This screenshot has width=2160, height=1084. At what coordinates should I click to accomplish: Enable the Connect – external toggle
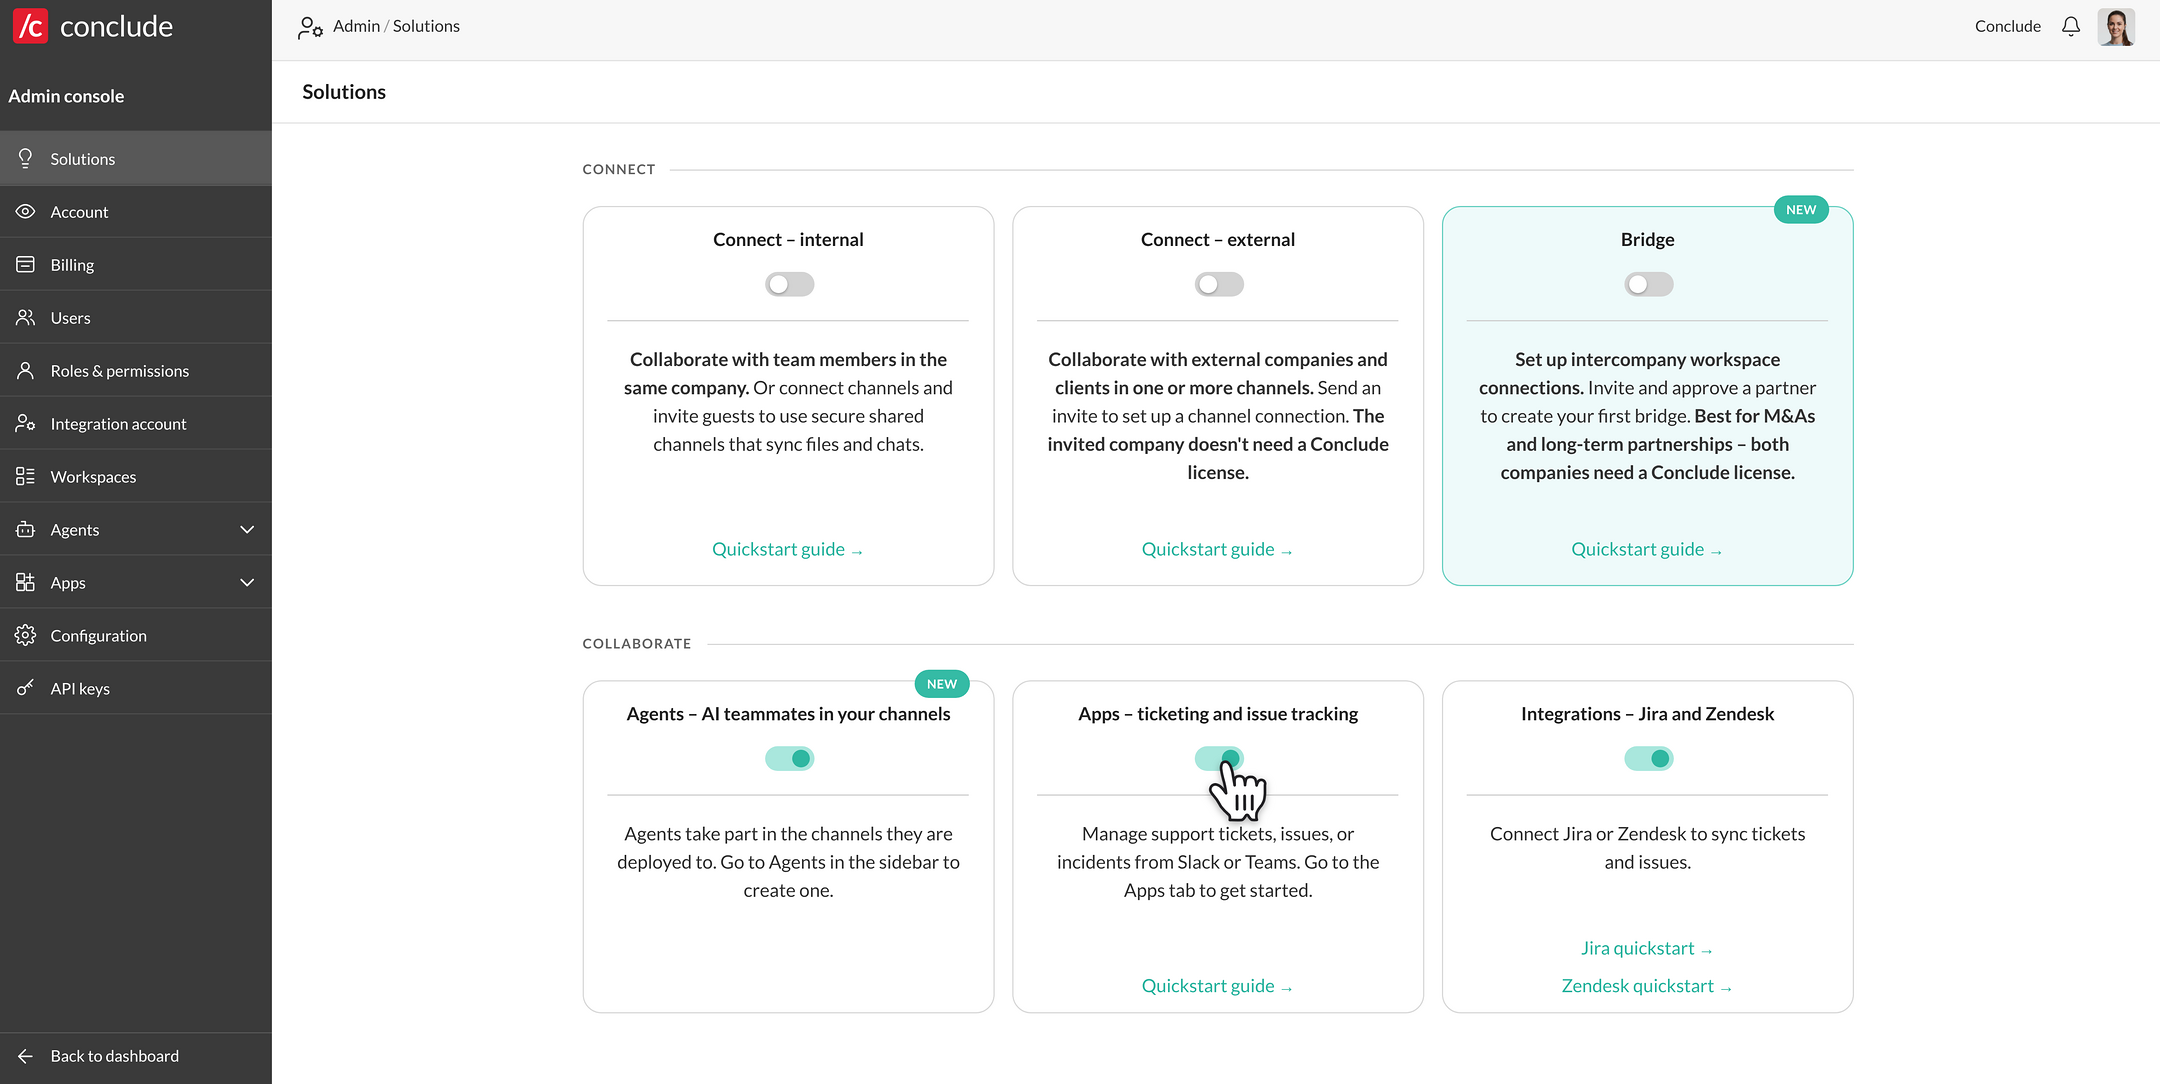1219,284
